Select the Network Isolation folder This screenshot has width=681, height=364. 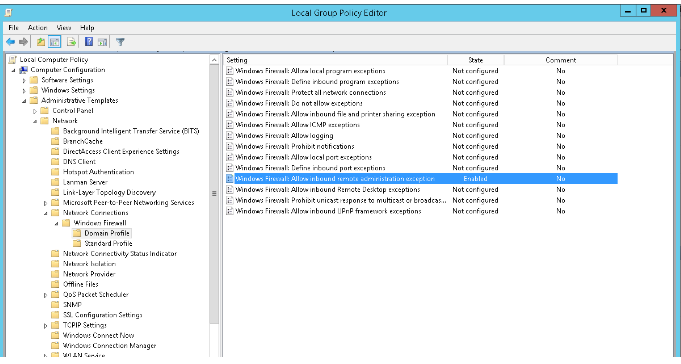coord(89,264)
